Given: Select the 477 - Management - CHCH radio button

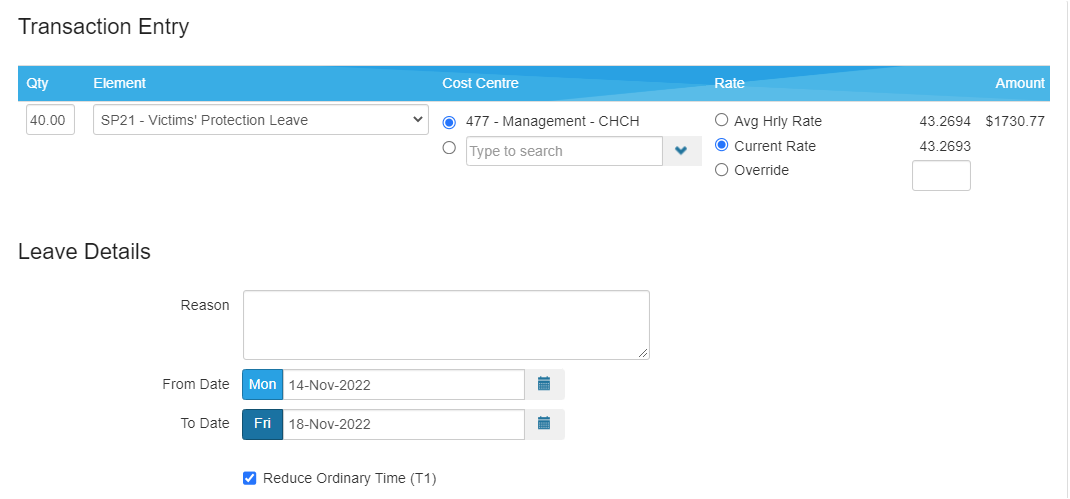Looking at the screenshot, I should click(x=449, y=122).
